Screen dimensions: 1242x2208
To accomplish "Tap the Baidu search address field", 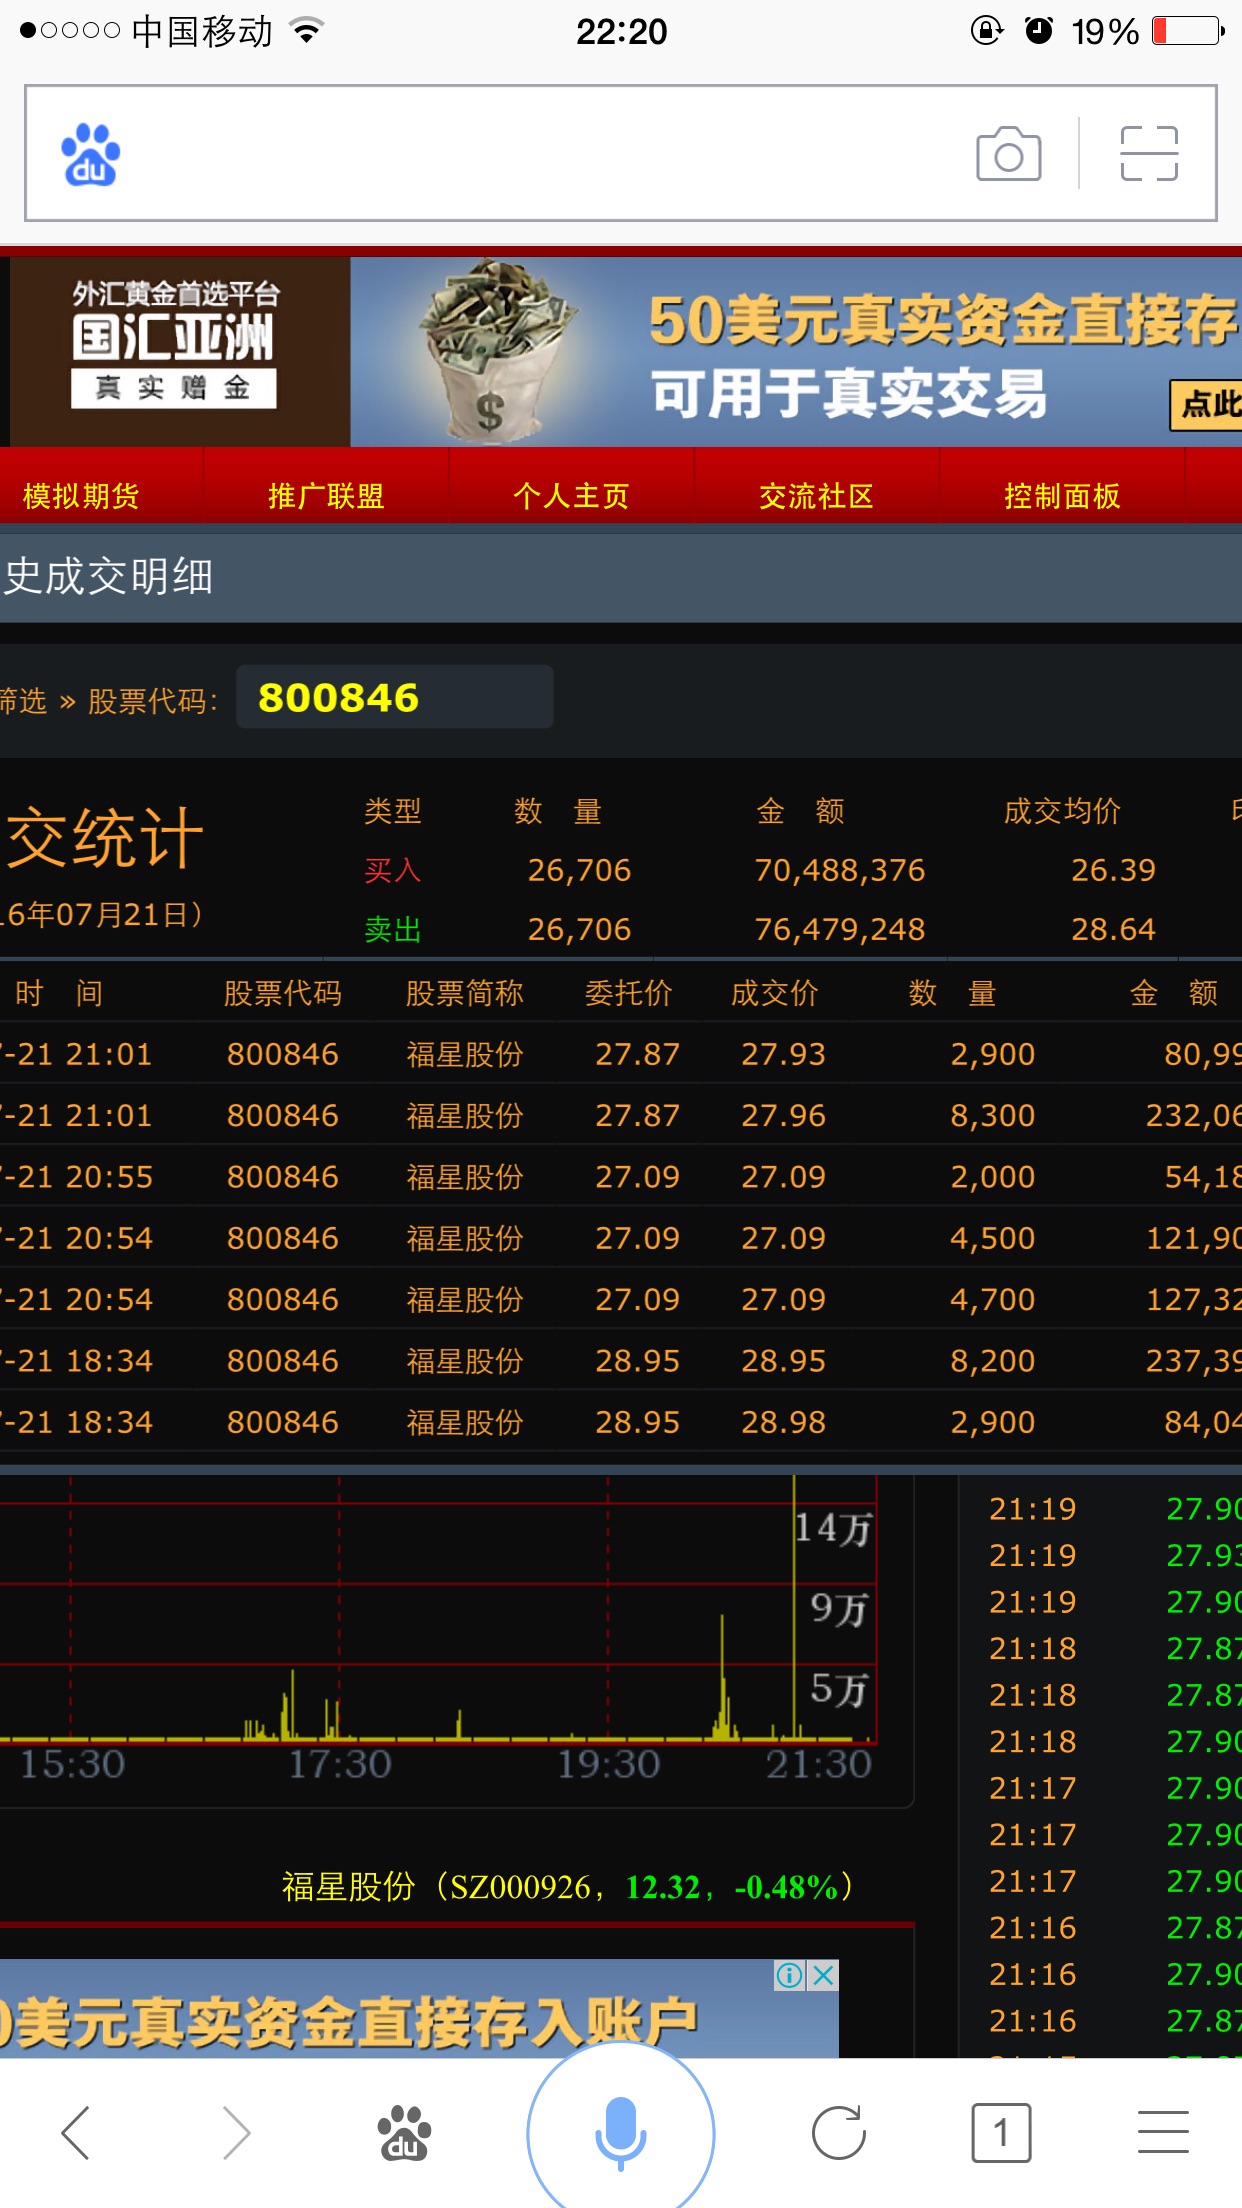I will pos(540,154).
